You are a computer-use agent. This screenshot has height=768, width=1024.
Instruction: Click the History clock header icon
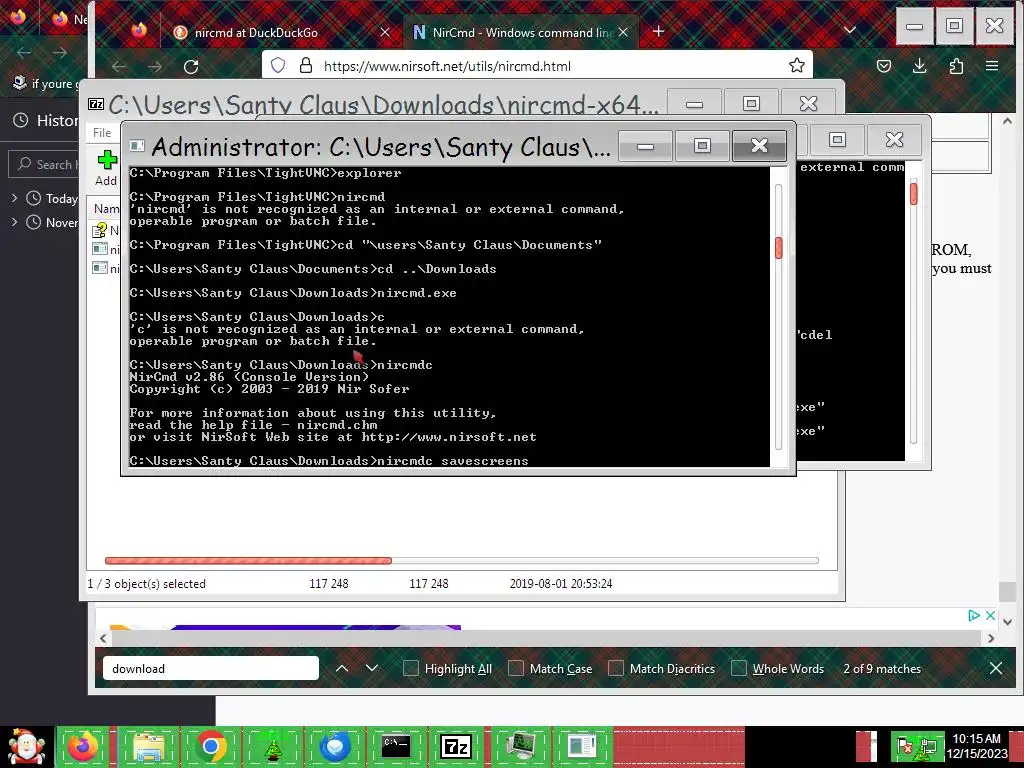pos(21,120)
